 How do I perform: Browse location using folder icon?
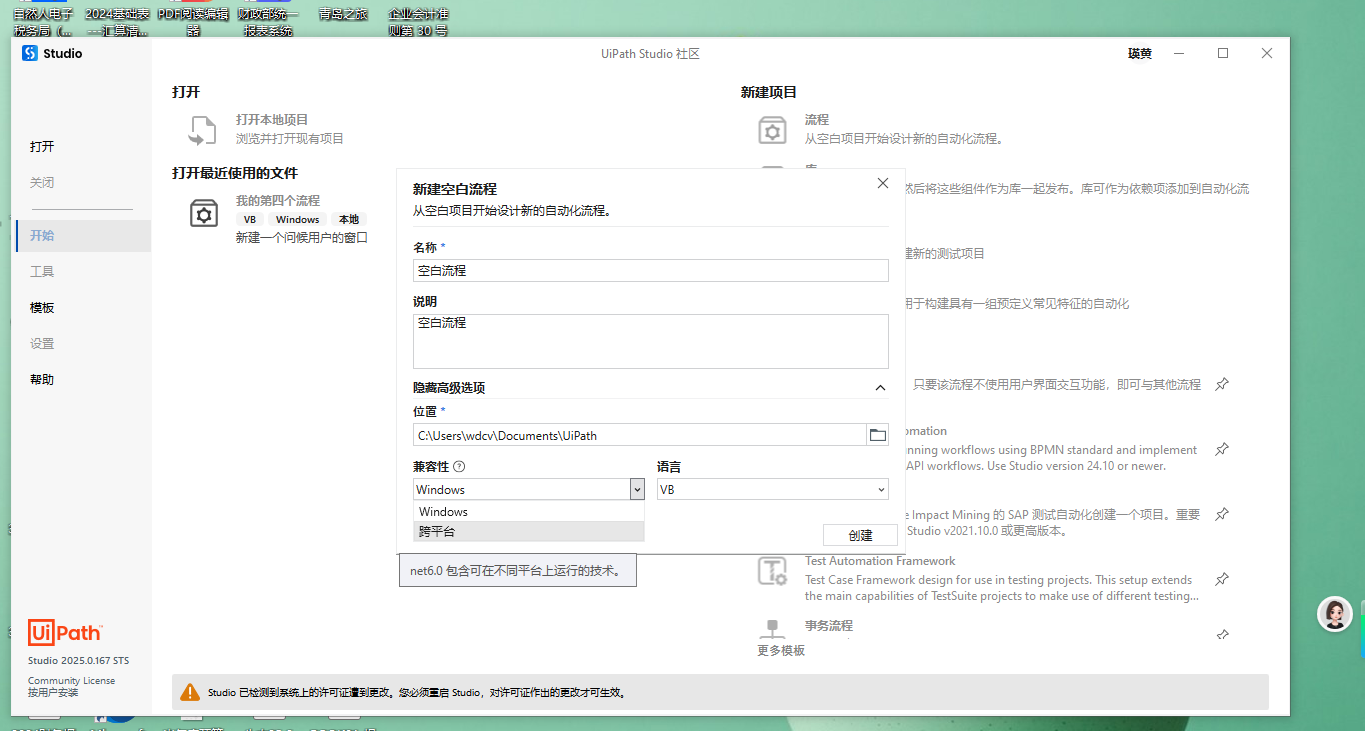[x=877, y=435]
